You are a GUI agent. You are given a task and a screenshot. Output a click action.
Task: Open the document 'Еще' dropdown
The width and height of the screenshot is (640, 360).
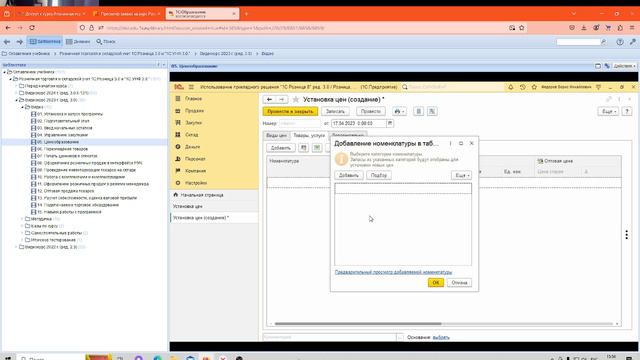(608, 111)
